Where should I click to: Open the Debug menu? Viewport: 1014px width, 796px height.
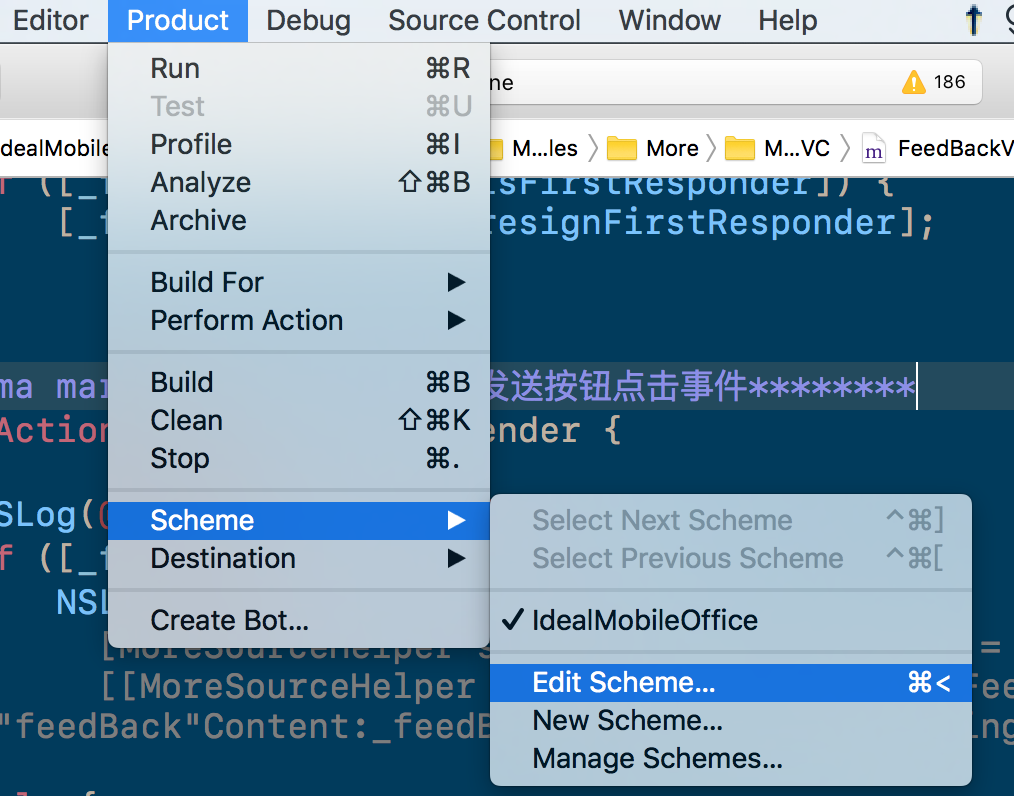[x=307, y=19]
